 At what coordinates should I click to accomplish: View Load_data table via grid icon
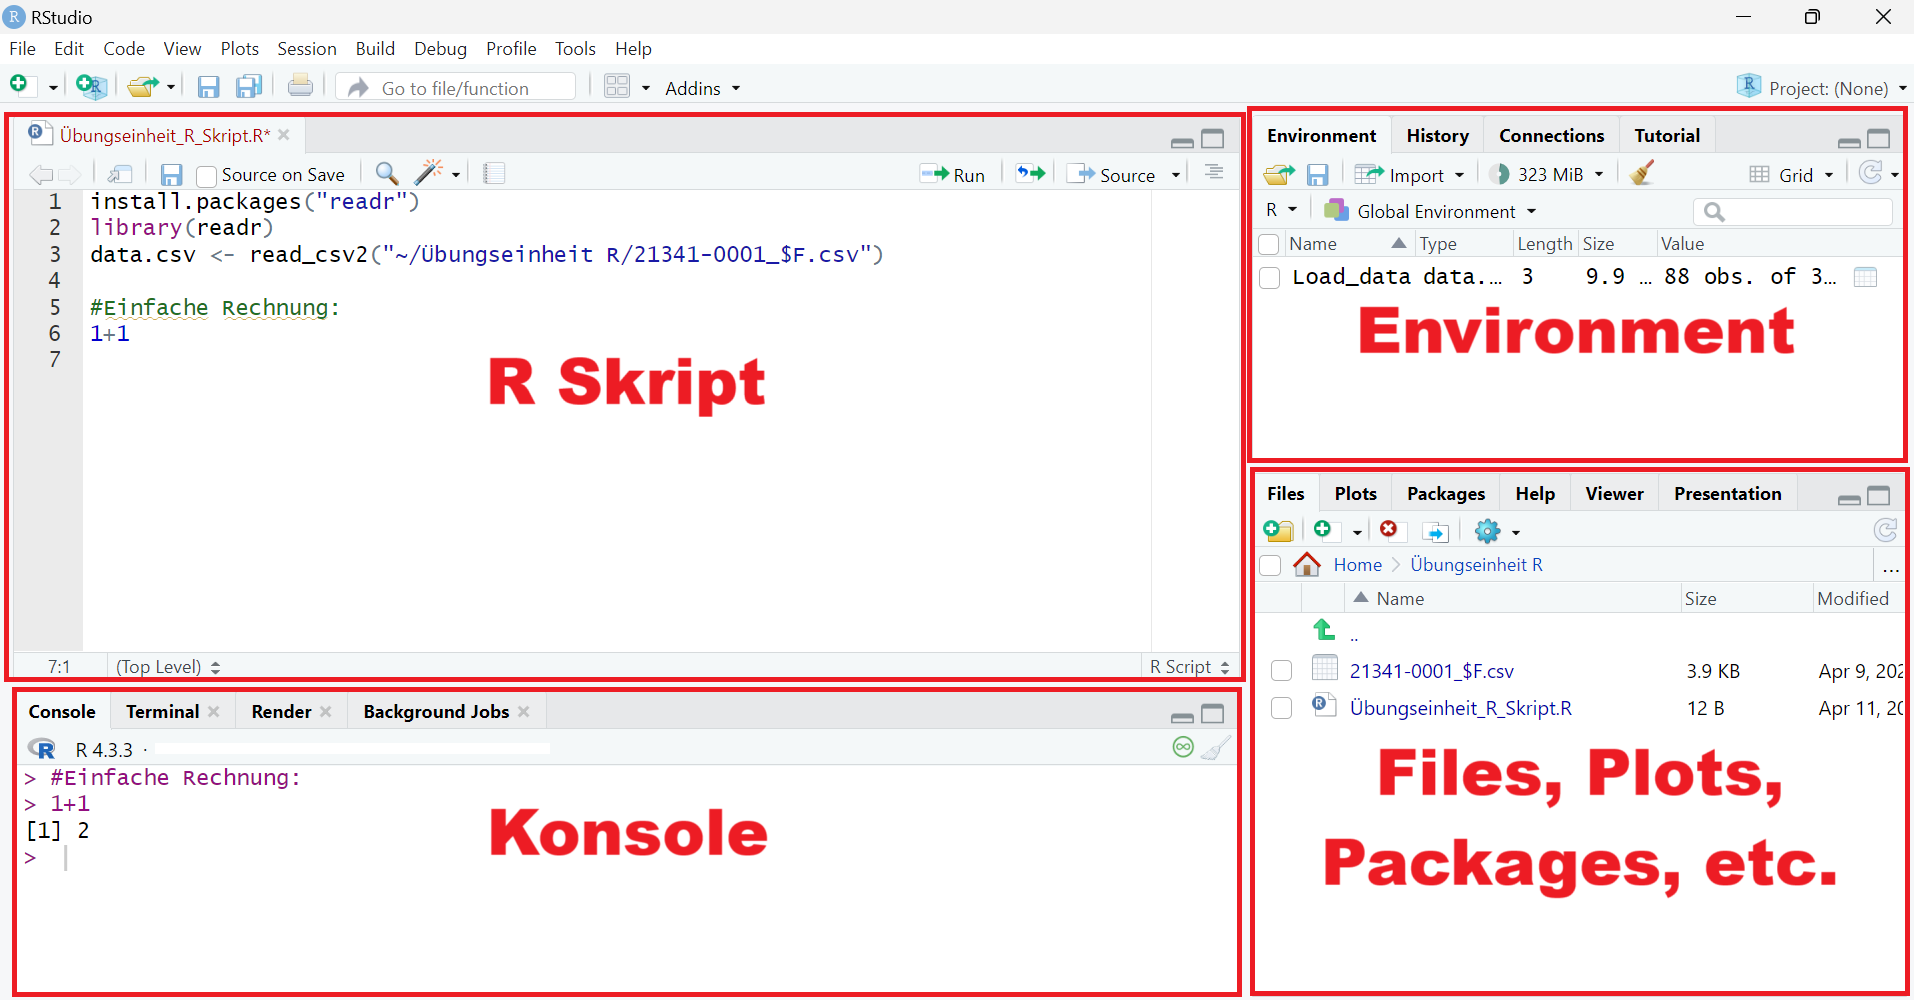[x=1865, y=277]
